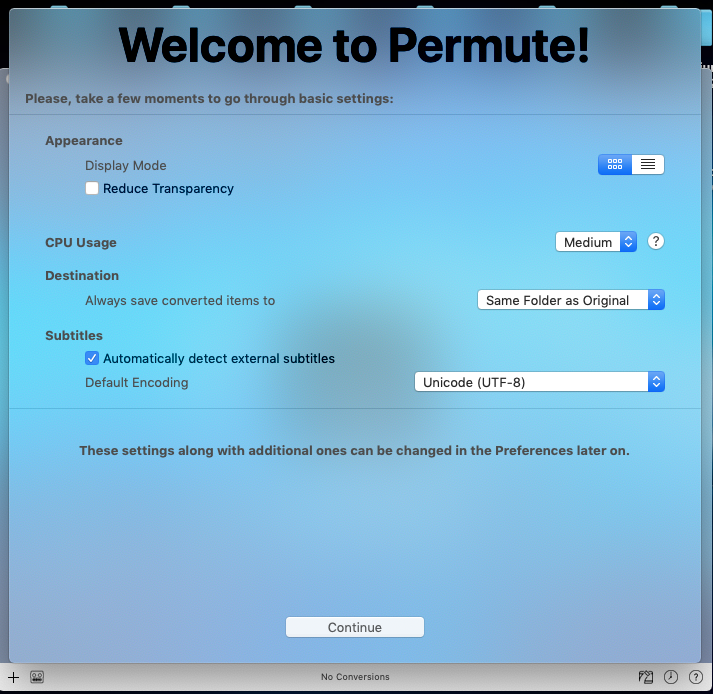Viewport: 713px width, 694px height.
Task: Click the robot presets icon in bottom bar
Action: [x=37, y=677]
